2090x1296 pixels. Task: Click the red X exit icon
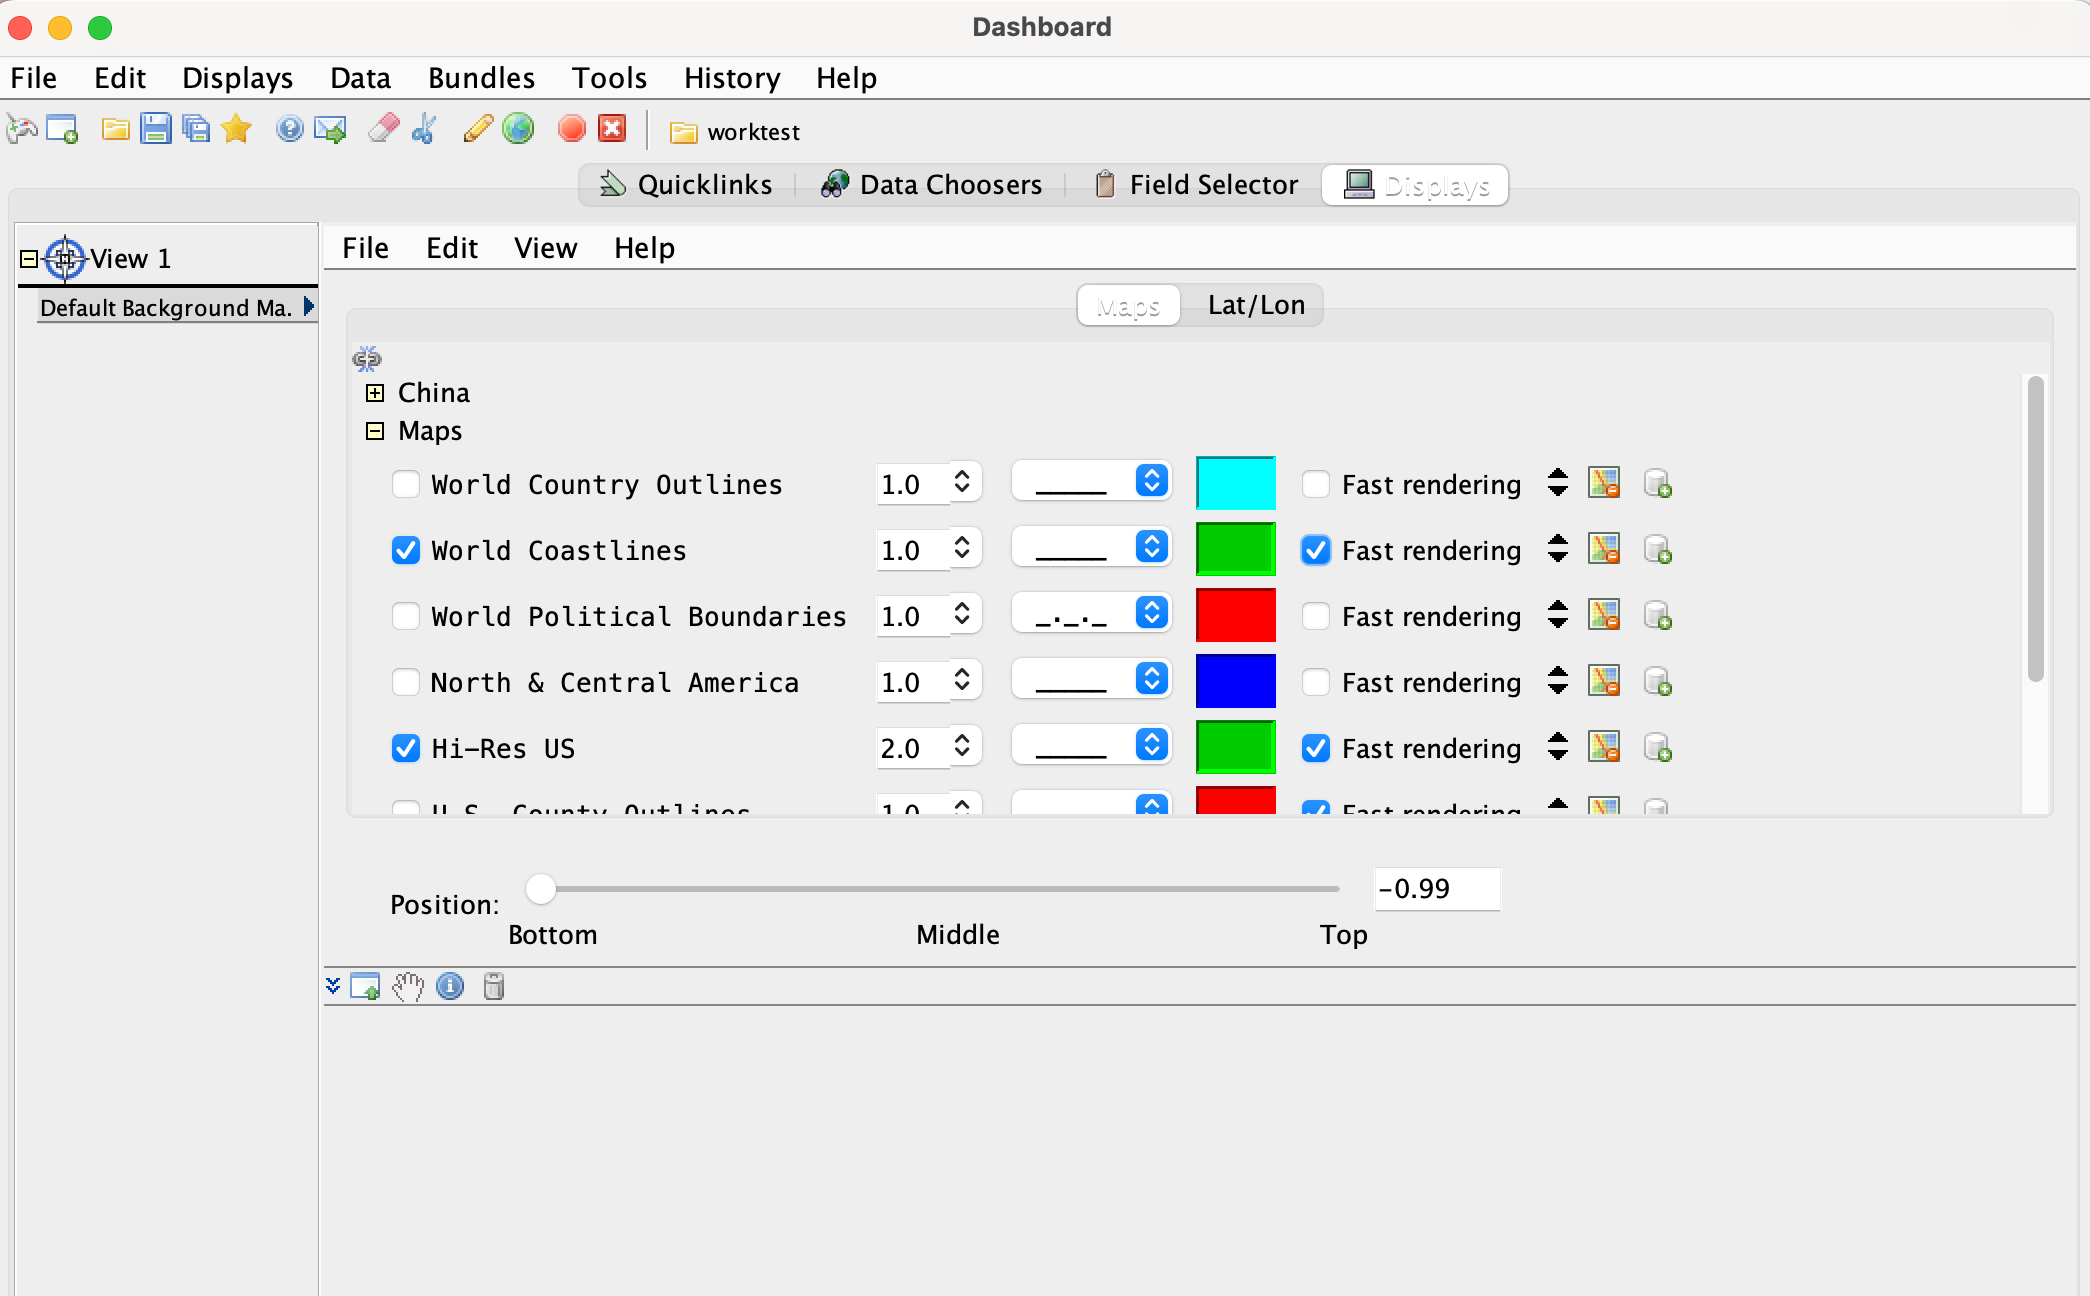pyautogui.click(x=612, y=129)
